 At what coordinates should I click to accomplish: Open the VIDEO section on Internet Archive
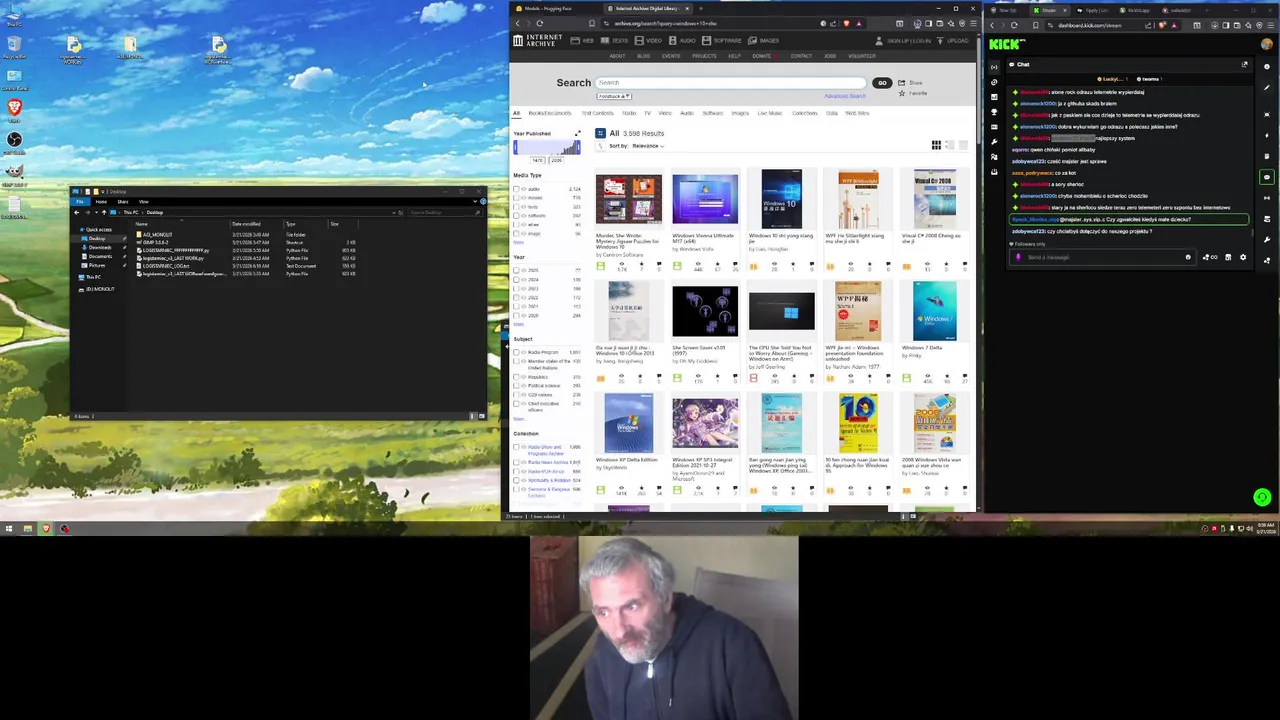(648, 41)
